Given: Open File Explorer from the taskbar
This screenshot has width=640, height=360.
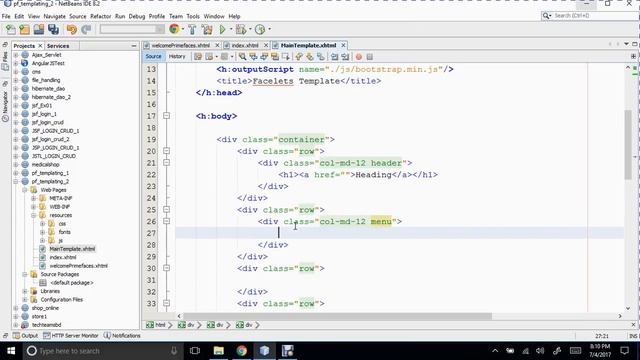Looking at the screenshot, I should click(x=219, y=351).
